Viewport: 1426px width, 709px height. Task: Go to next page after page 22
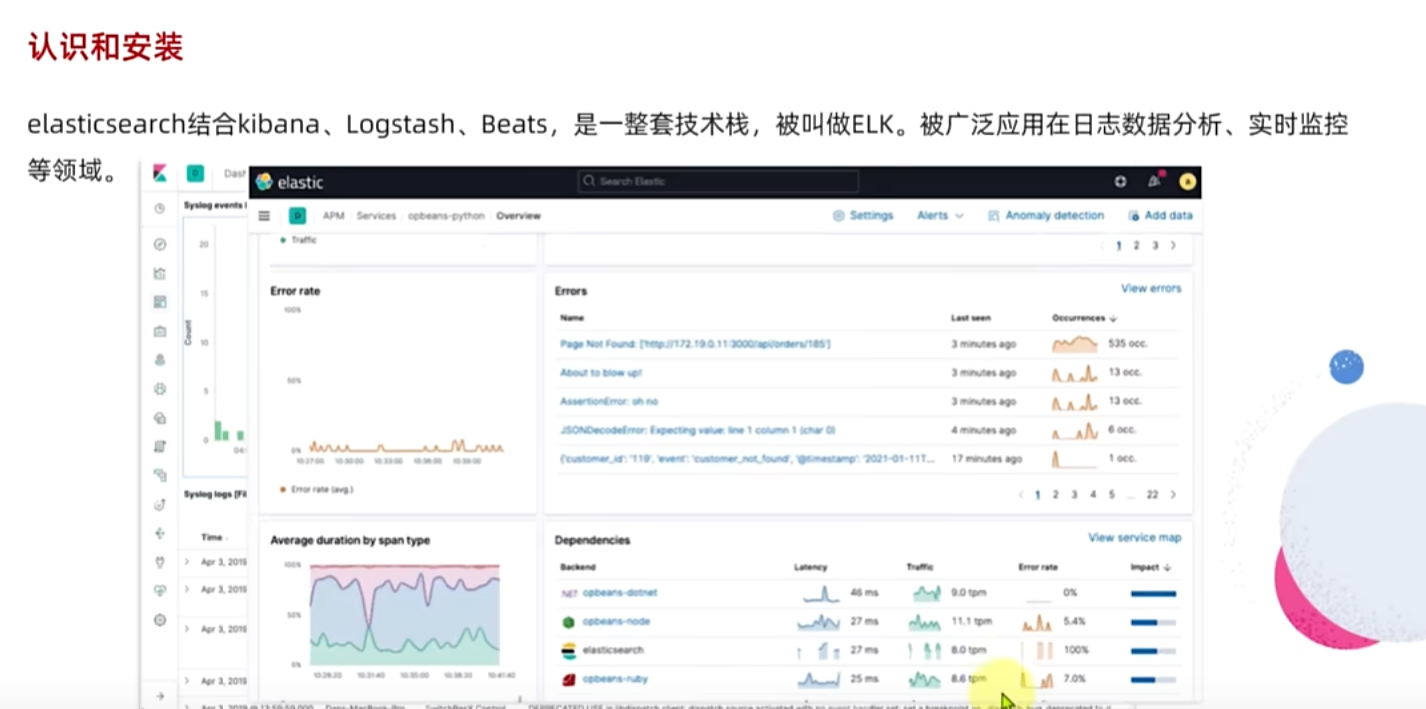pyautogui.click(x=1173, y=495)
